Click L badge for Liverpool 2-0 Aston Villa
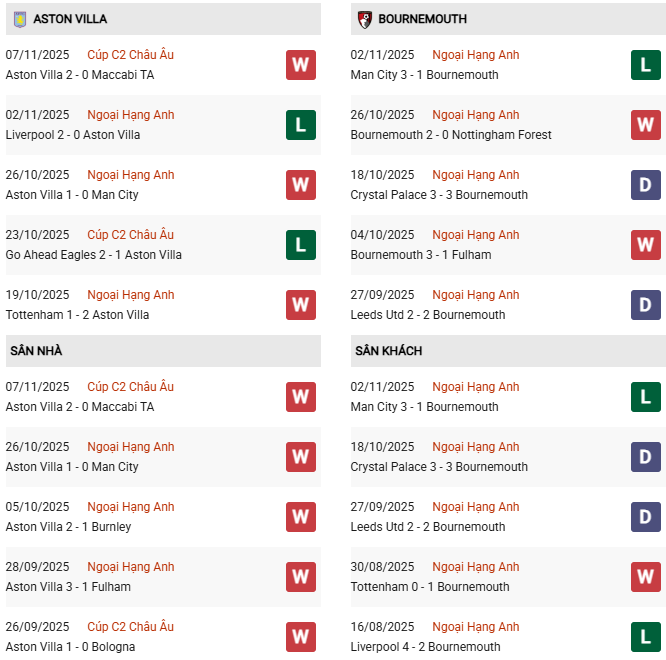 tap(301, 125)
